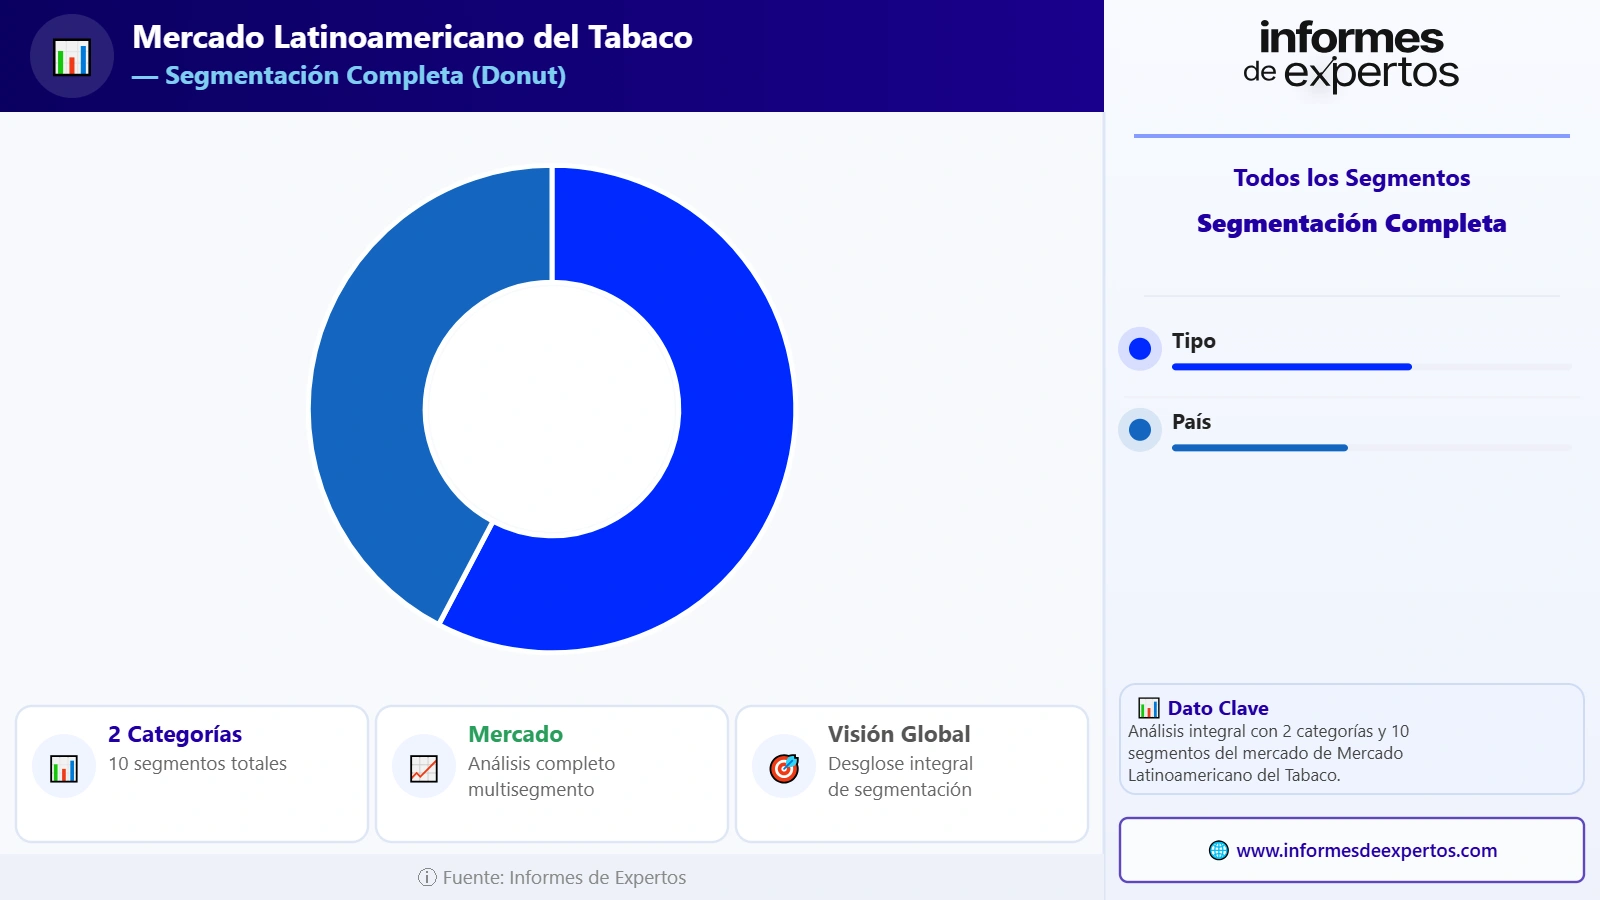Click the trend chart icon in the Mercado card
Image resolution: width=1600 pixels, height=900 pixels.
tap(424, 767)
